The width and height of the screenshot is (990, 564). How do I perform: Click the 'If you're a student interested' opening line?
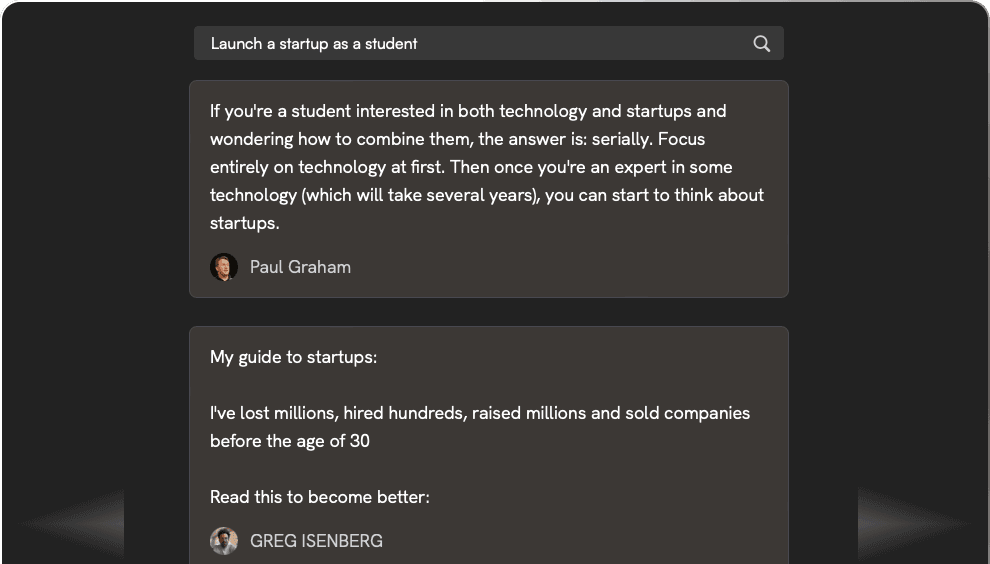click(468, 111)
